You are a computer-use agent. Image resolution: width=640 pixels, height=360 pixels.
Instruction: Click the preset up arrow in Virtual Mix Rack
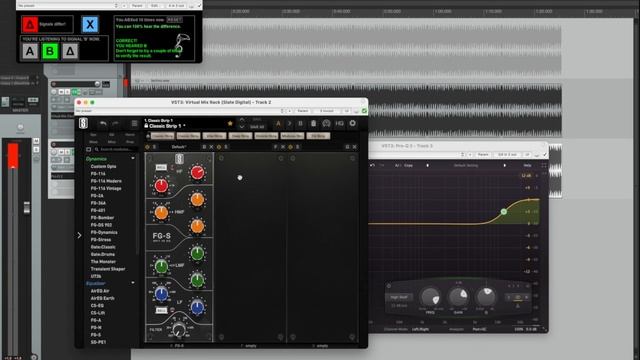click(242, 120)
